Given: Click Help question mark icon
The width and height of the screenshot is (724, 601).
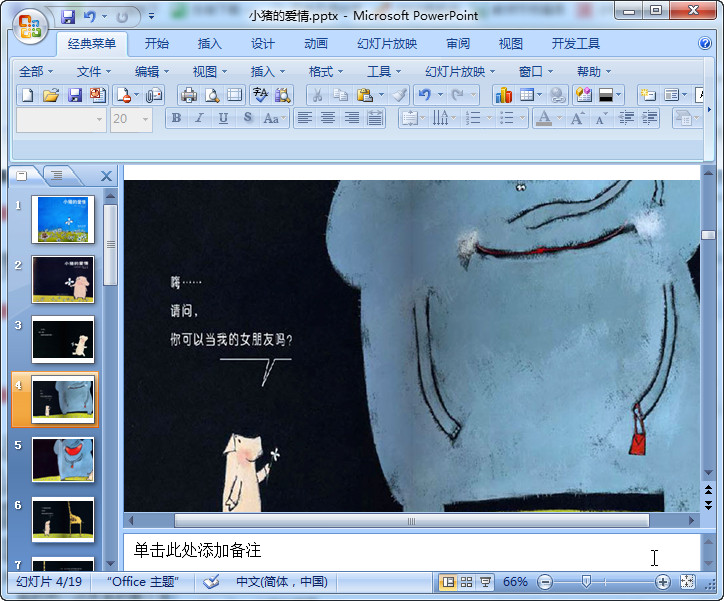Looking at the screenshot, I should tap(705, 43).
